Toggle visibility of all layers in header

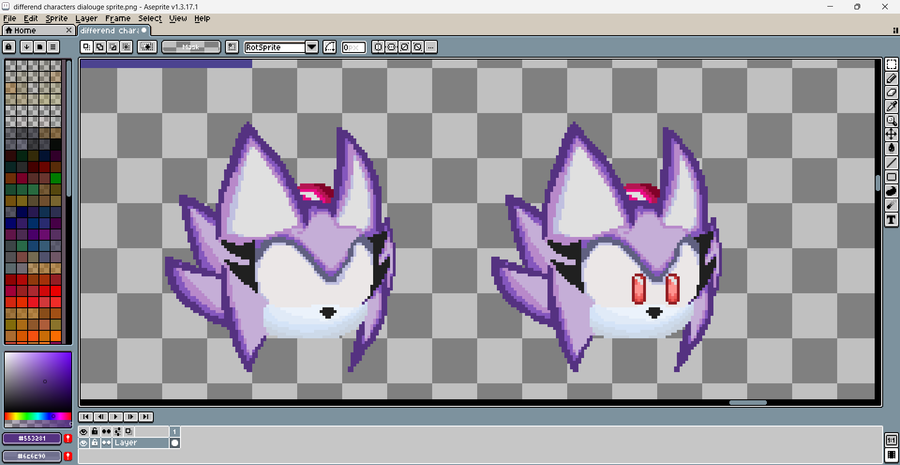(84, 432)
